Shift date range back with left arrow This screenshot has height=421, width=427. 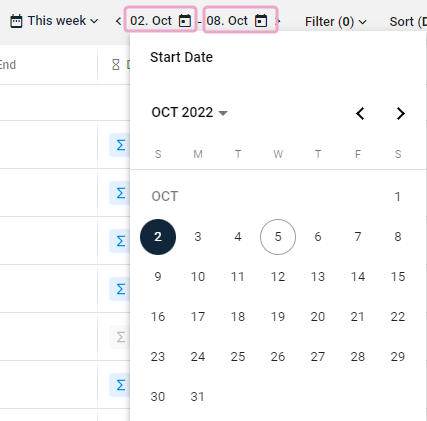click(x=118, y=21)
